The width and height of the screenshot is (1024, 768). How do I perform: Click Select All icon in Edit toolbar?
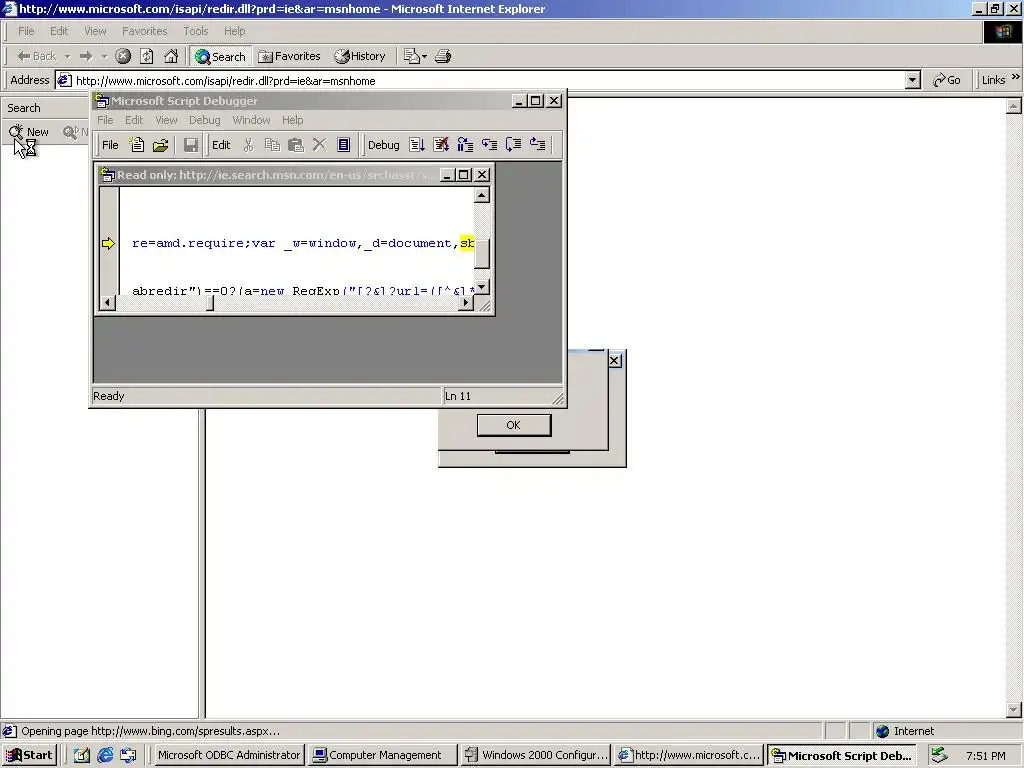click(x=344, y=145)
